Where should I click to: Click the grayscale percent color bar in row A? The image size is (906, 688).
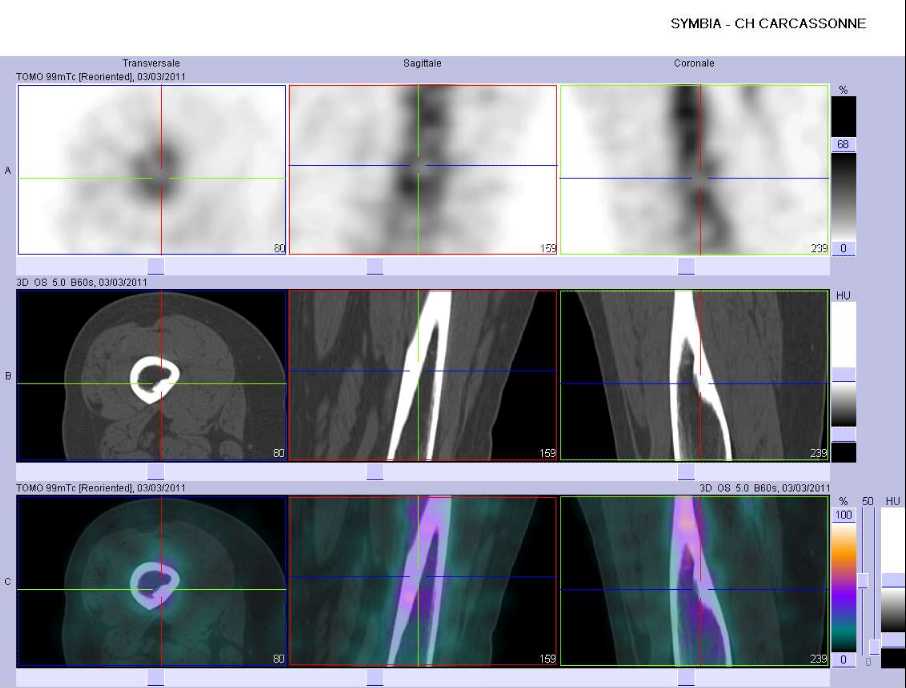pyautogui.click(x=843, y=196)
